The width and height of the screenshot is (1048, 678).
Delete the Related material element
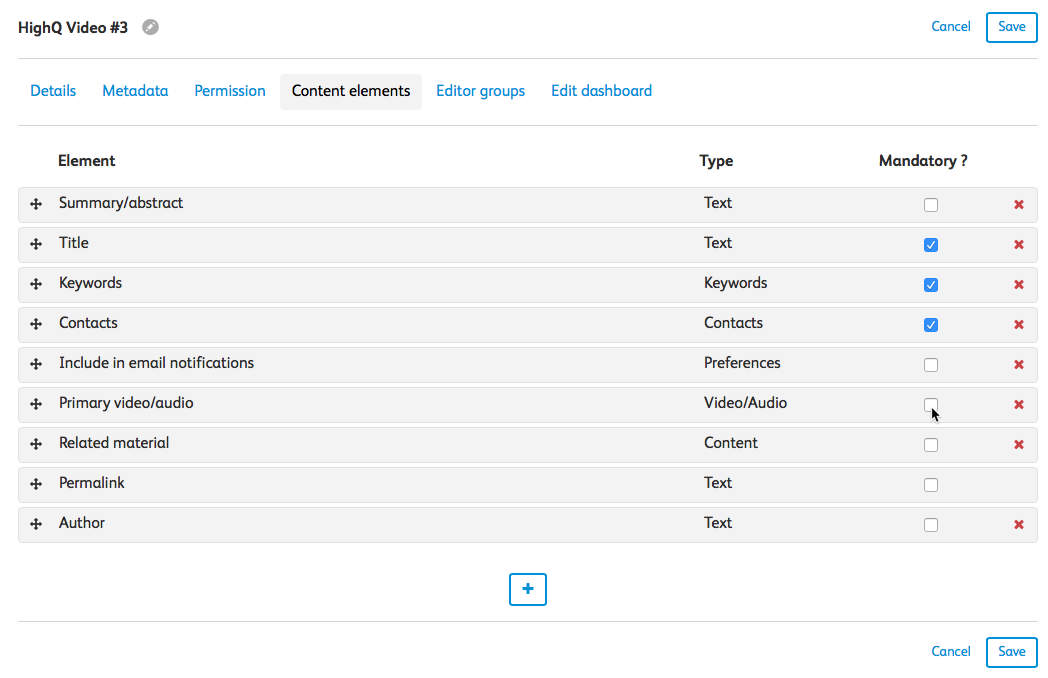(1019, 445)
